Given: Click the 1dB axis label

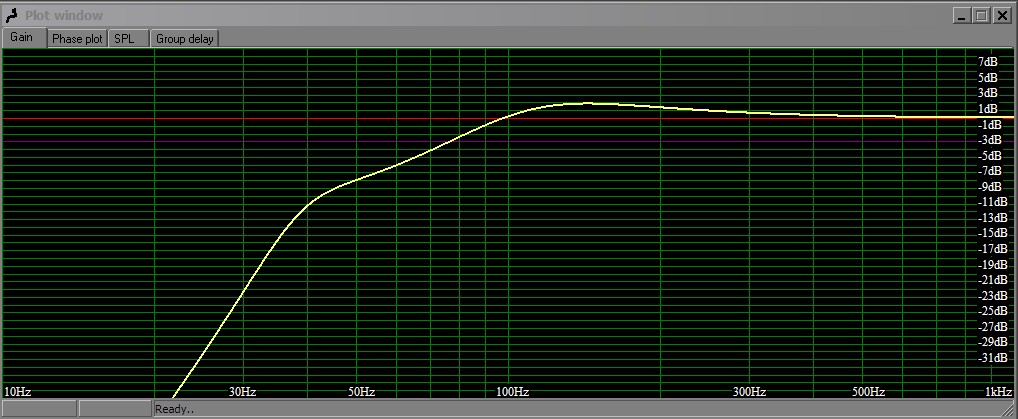Looking at the screenshot, I should [987, 108].
